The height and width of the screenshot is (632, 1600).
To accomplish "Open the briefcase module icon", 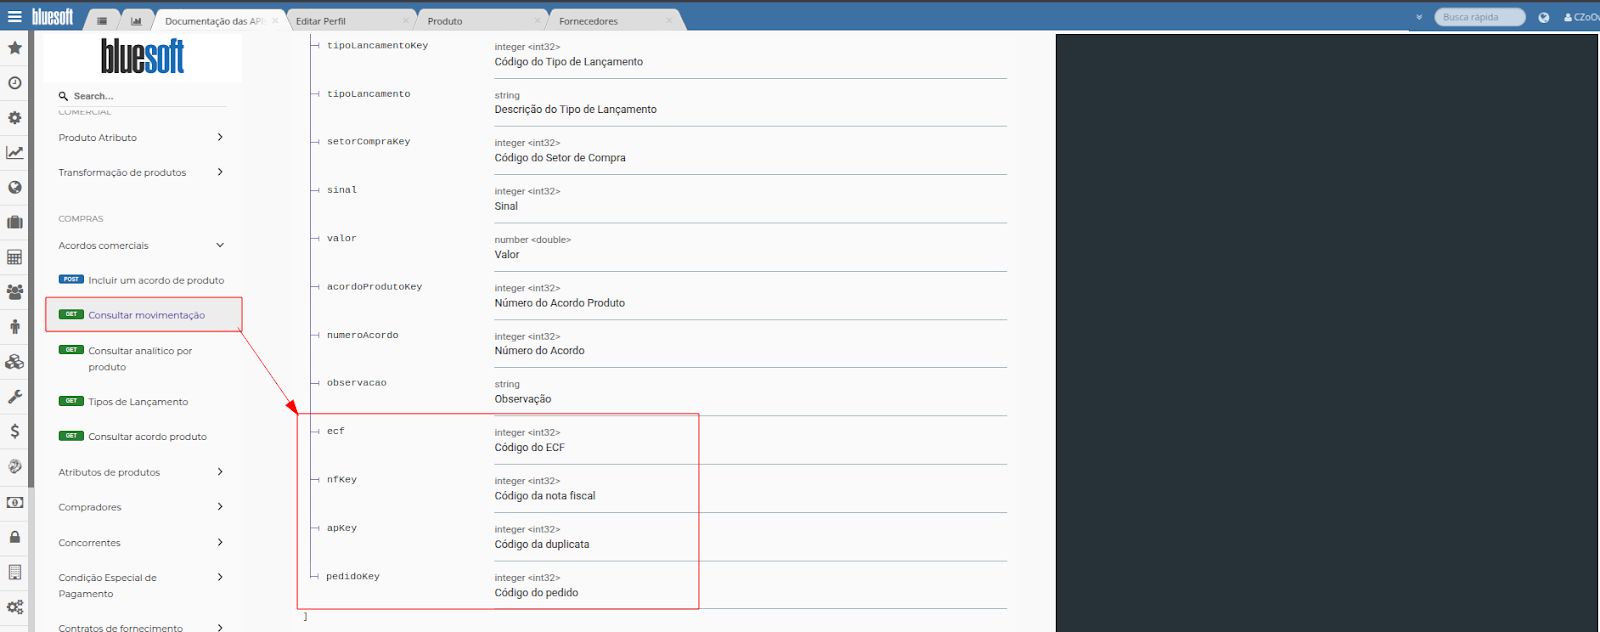I will [x=15, y=222].
